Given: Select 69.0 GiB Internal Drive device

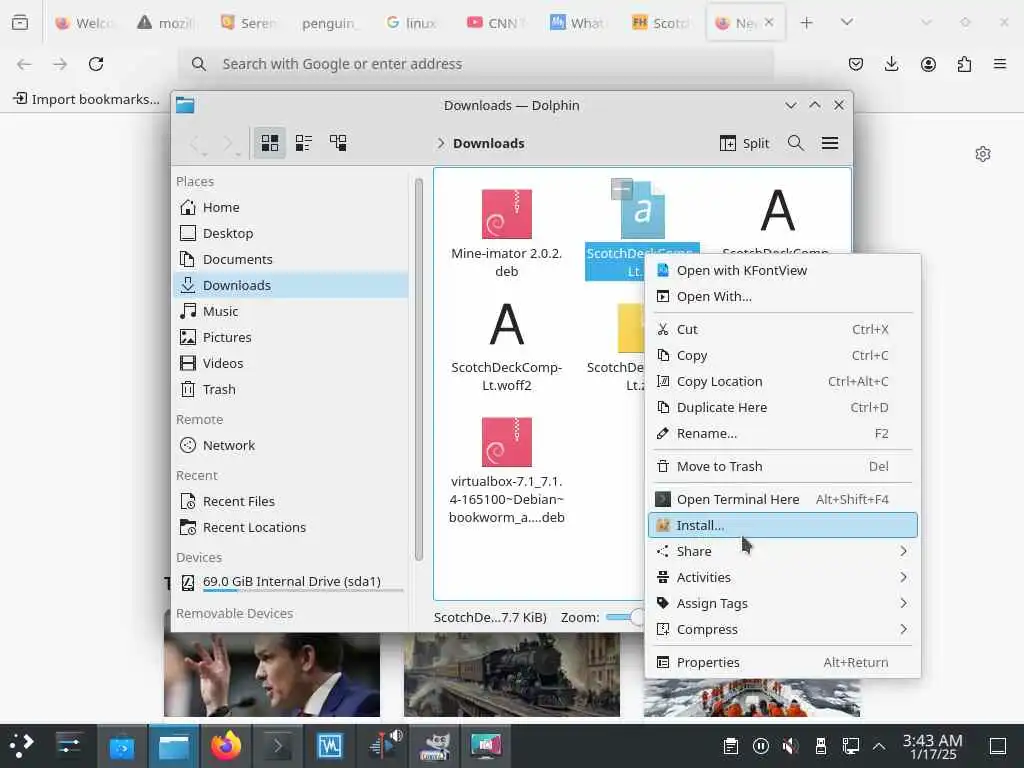Looking at the screenshot, I should pyautogui.click(x=291, y=582).
